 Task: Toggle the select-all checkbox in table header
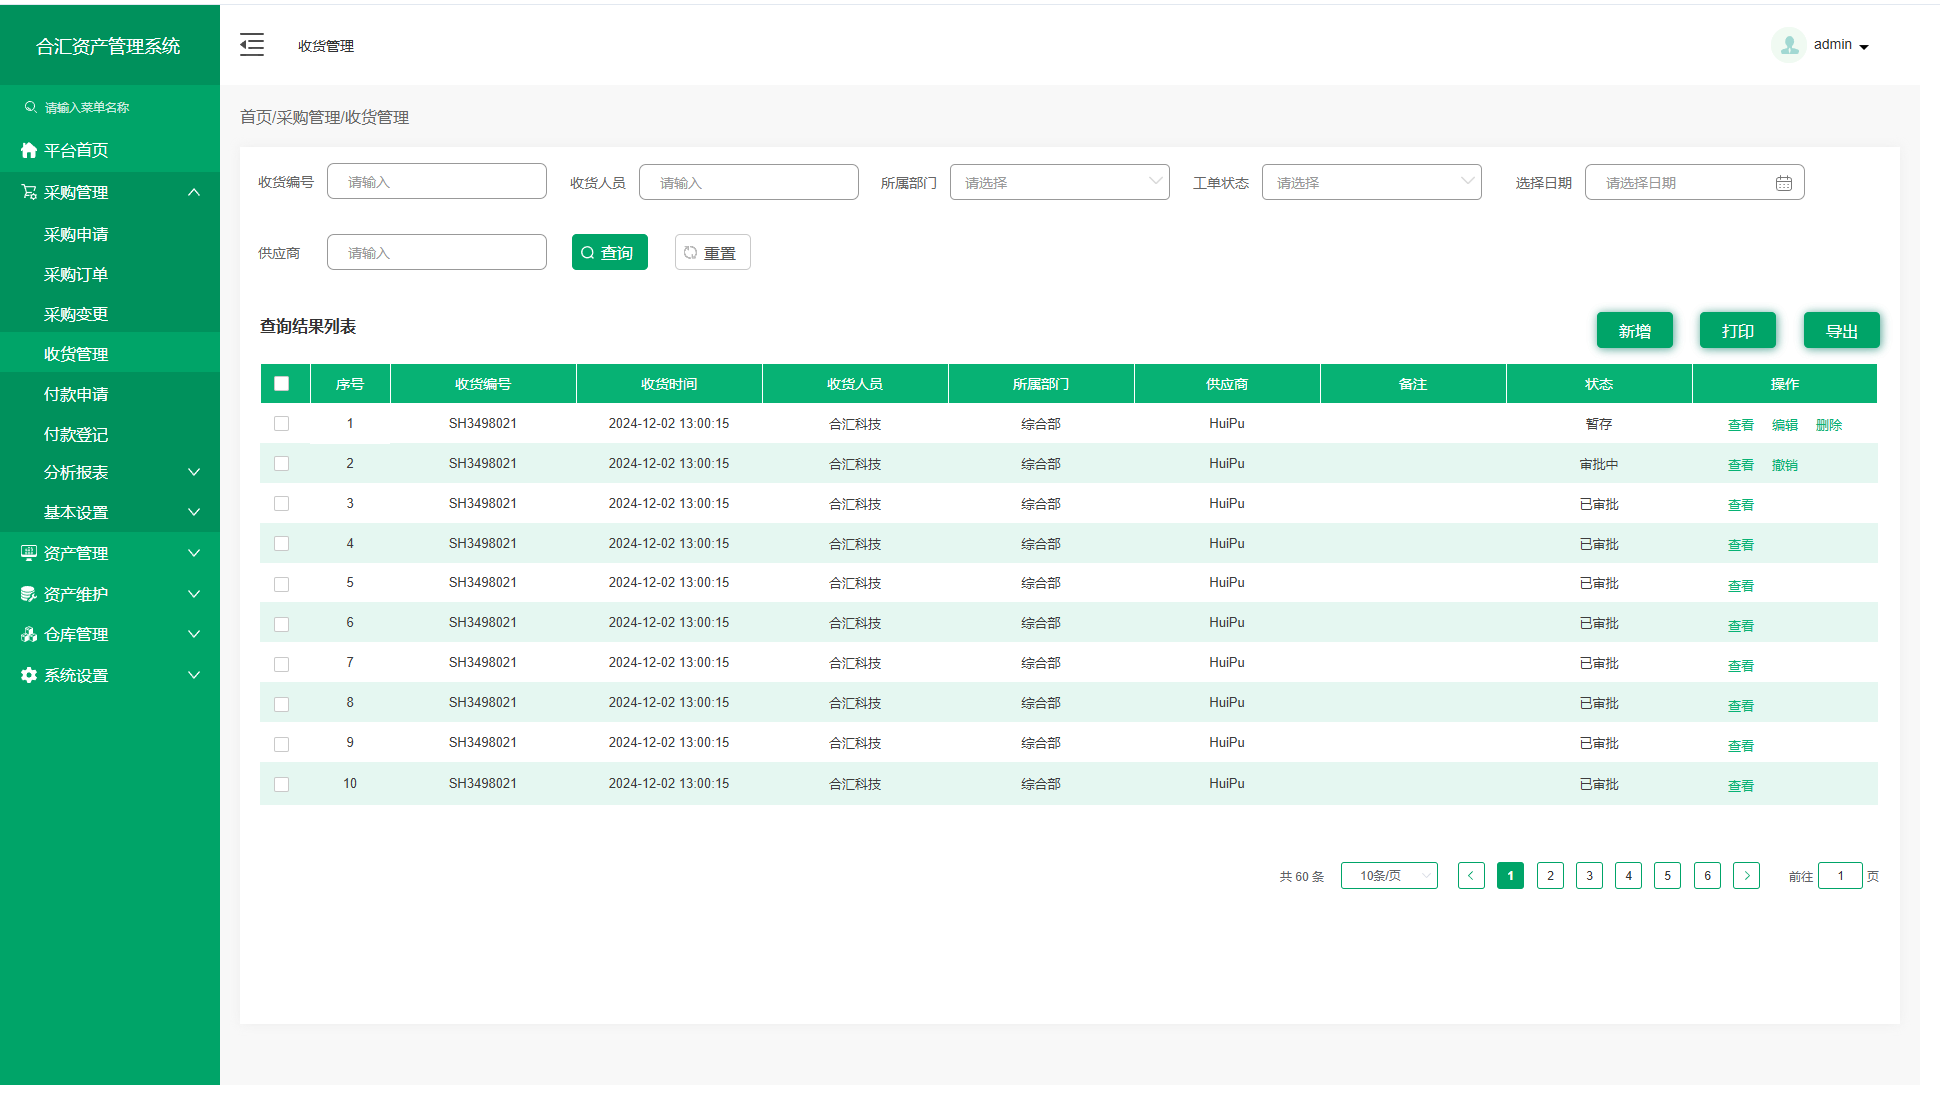coord(281,384)
